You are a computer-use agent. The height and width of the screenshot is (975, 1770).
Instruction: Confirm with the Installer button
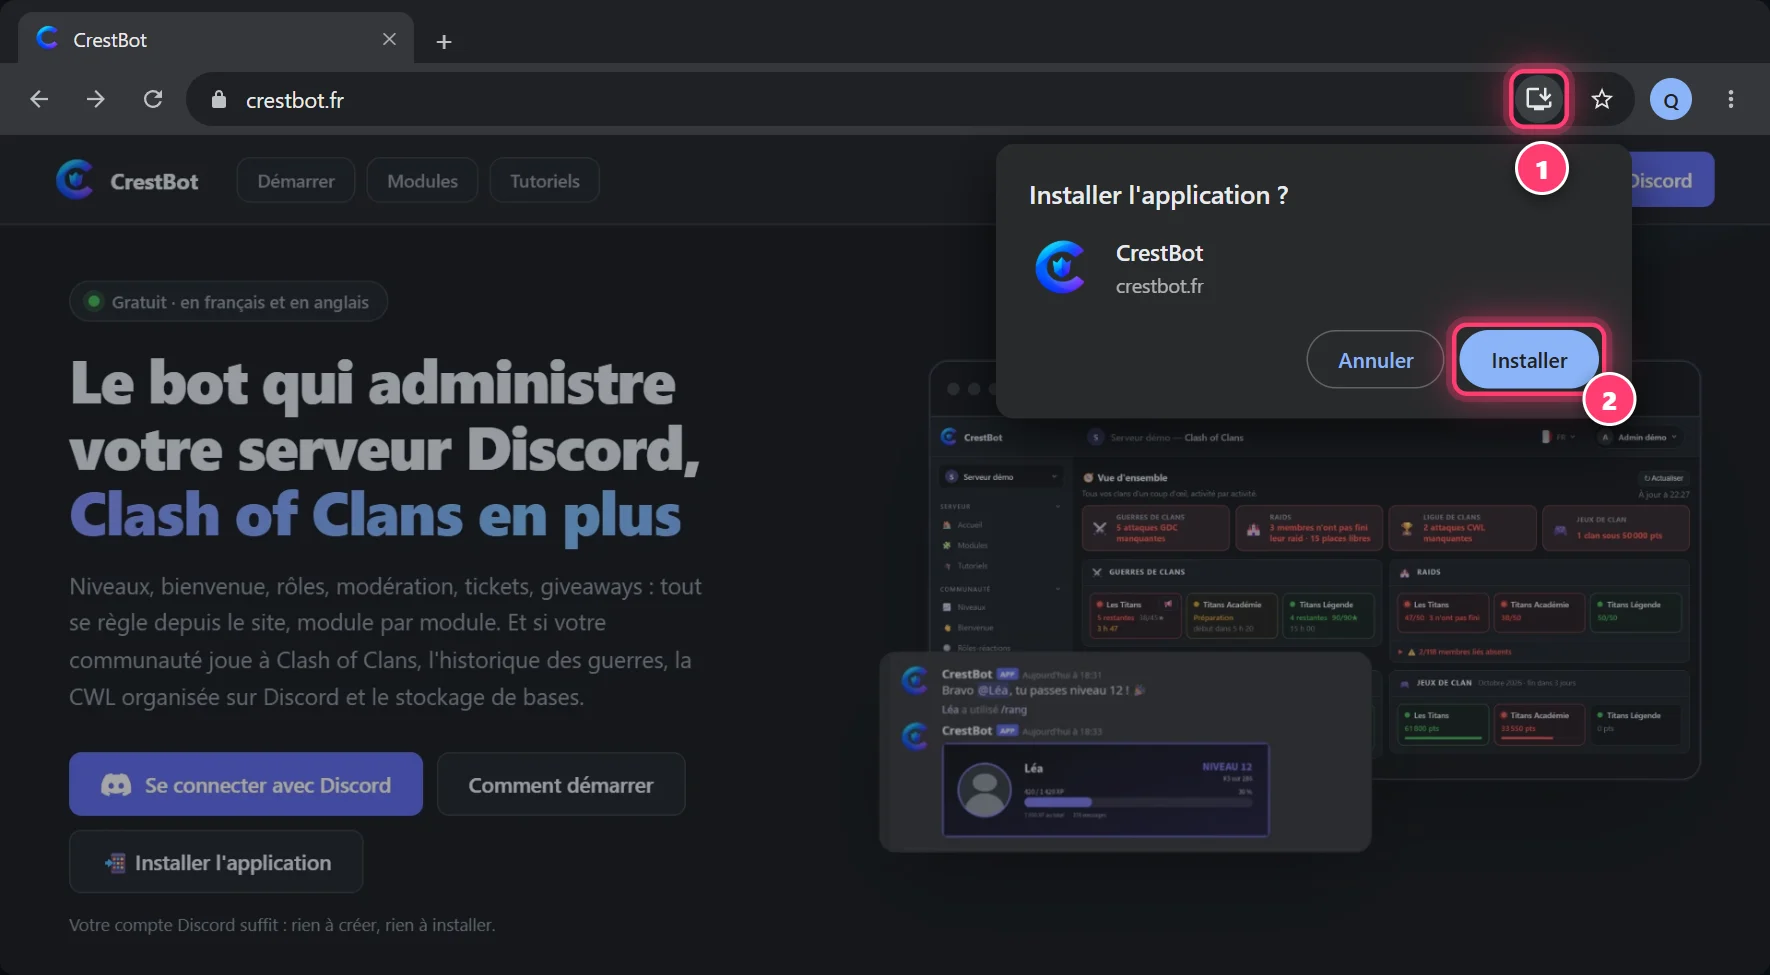click(1528, 360)
